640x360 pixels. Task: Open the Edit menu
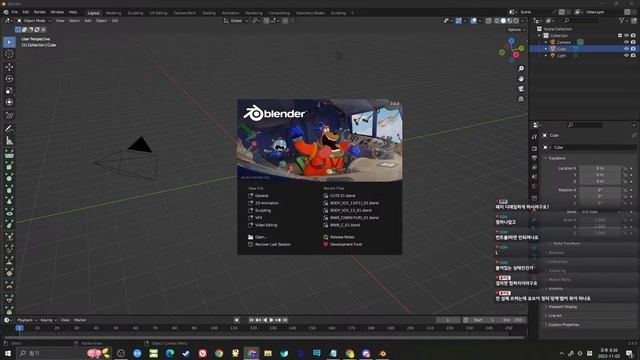click(26, 12)
